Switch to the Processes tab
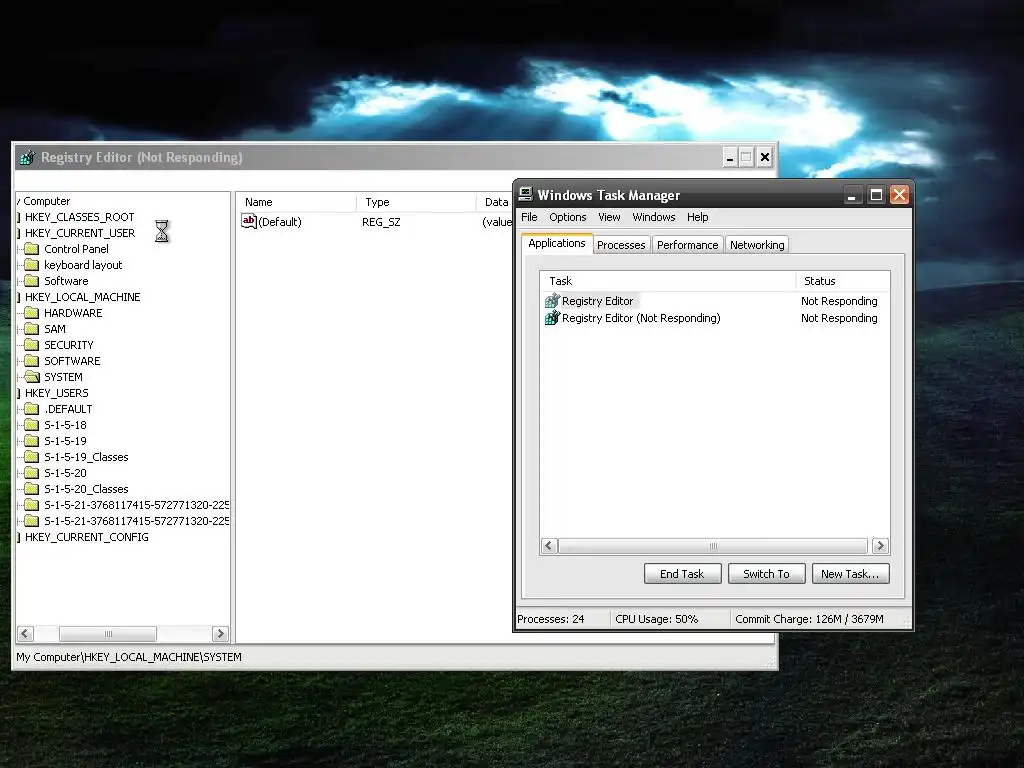Screen dimensions: 1024x768 tap(621, 245)
